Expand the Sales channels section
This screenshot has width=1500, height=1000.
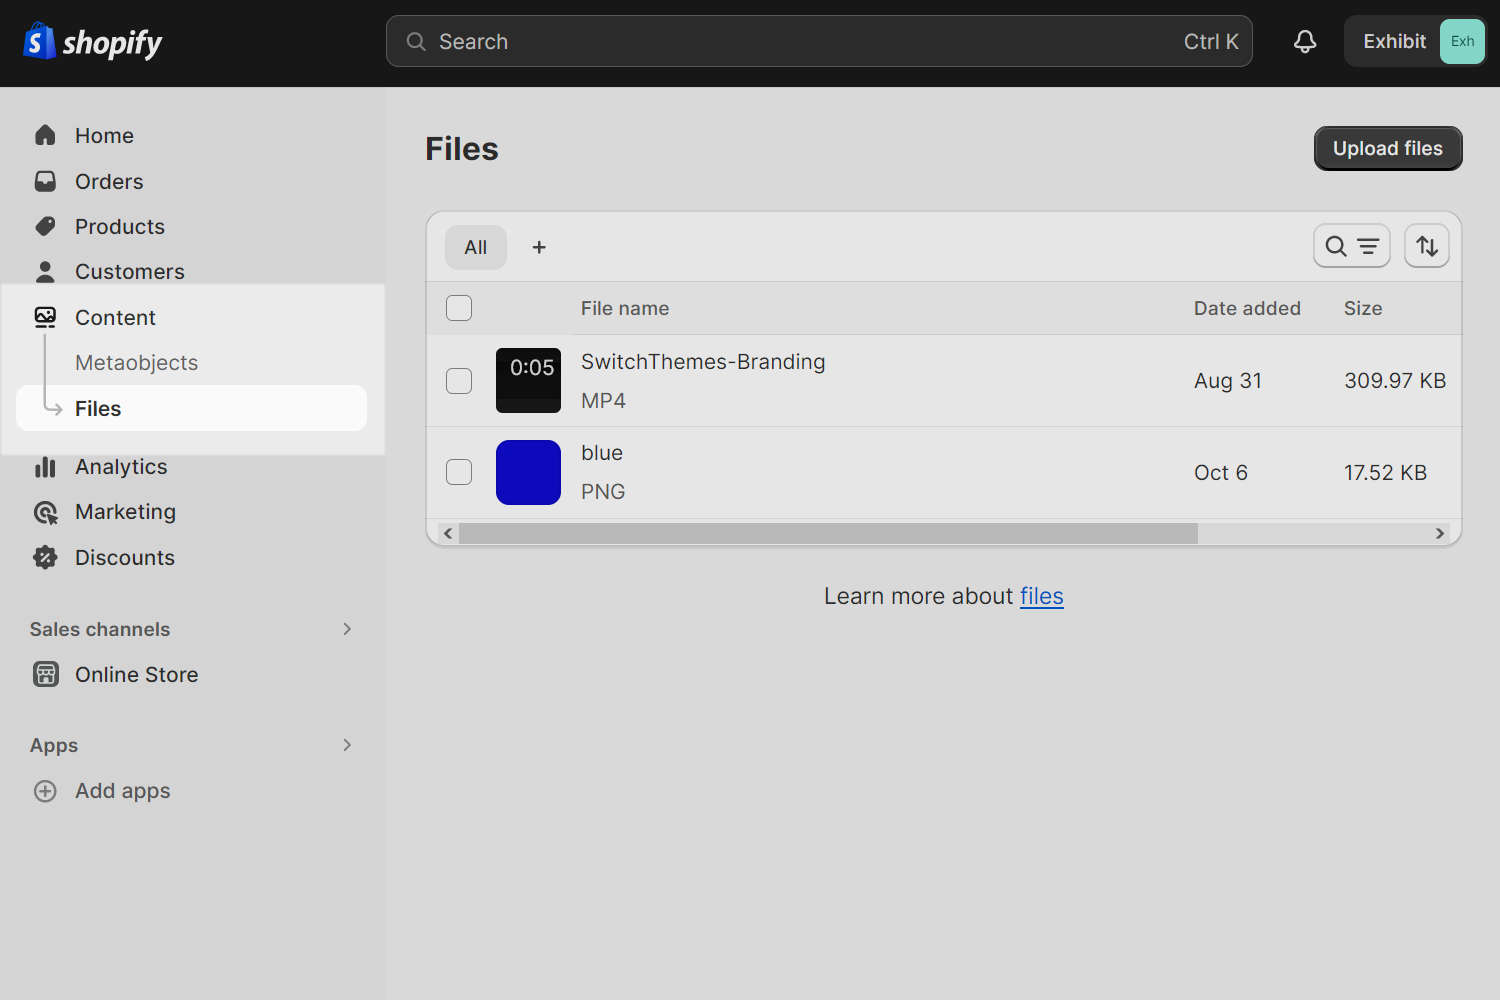(x=347, y=629)
